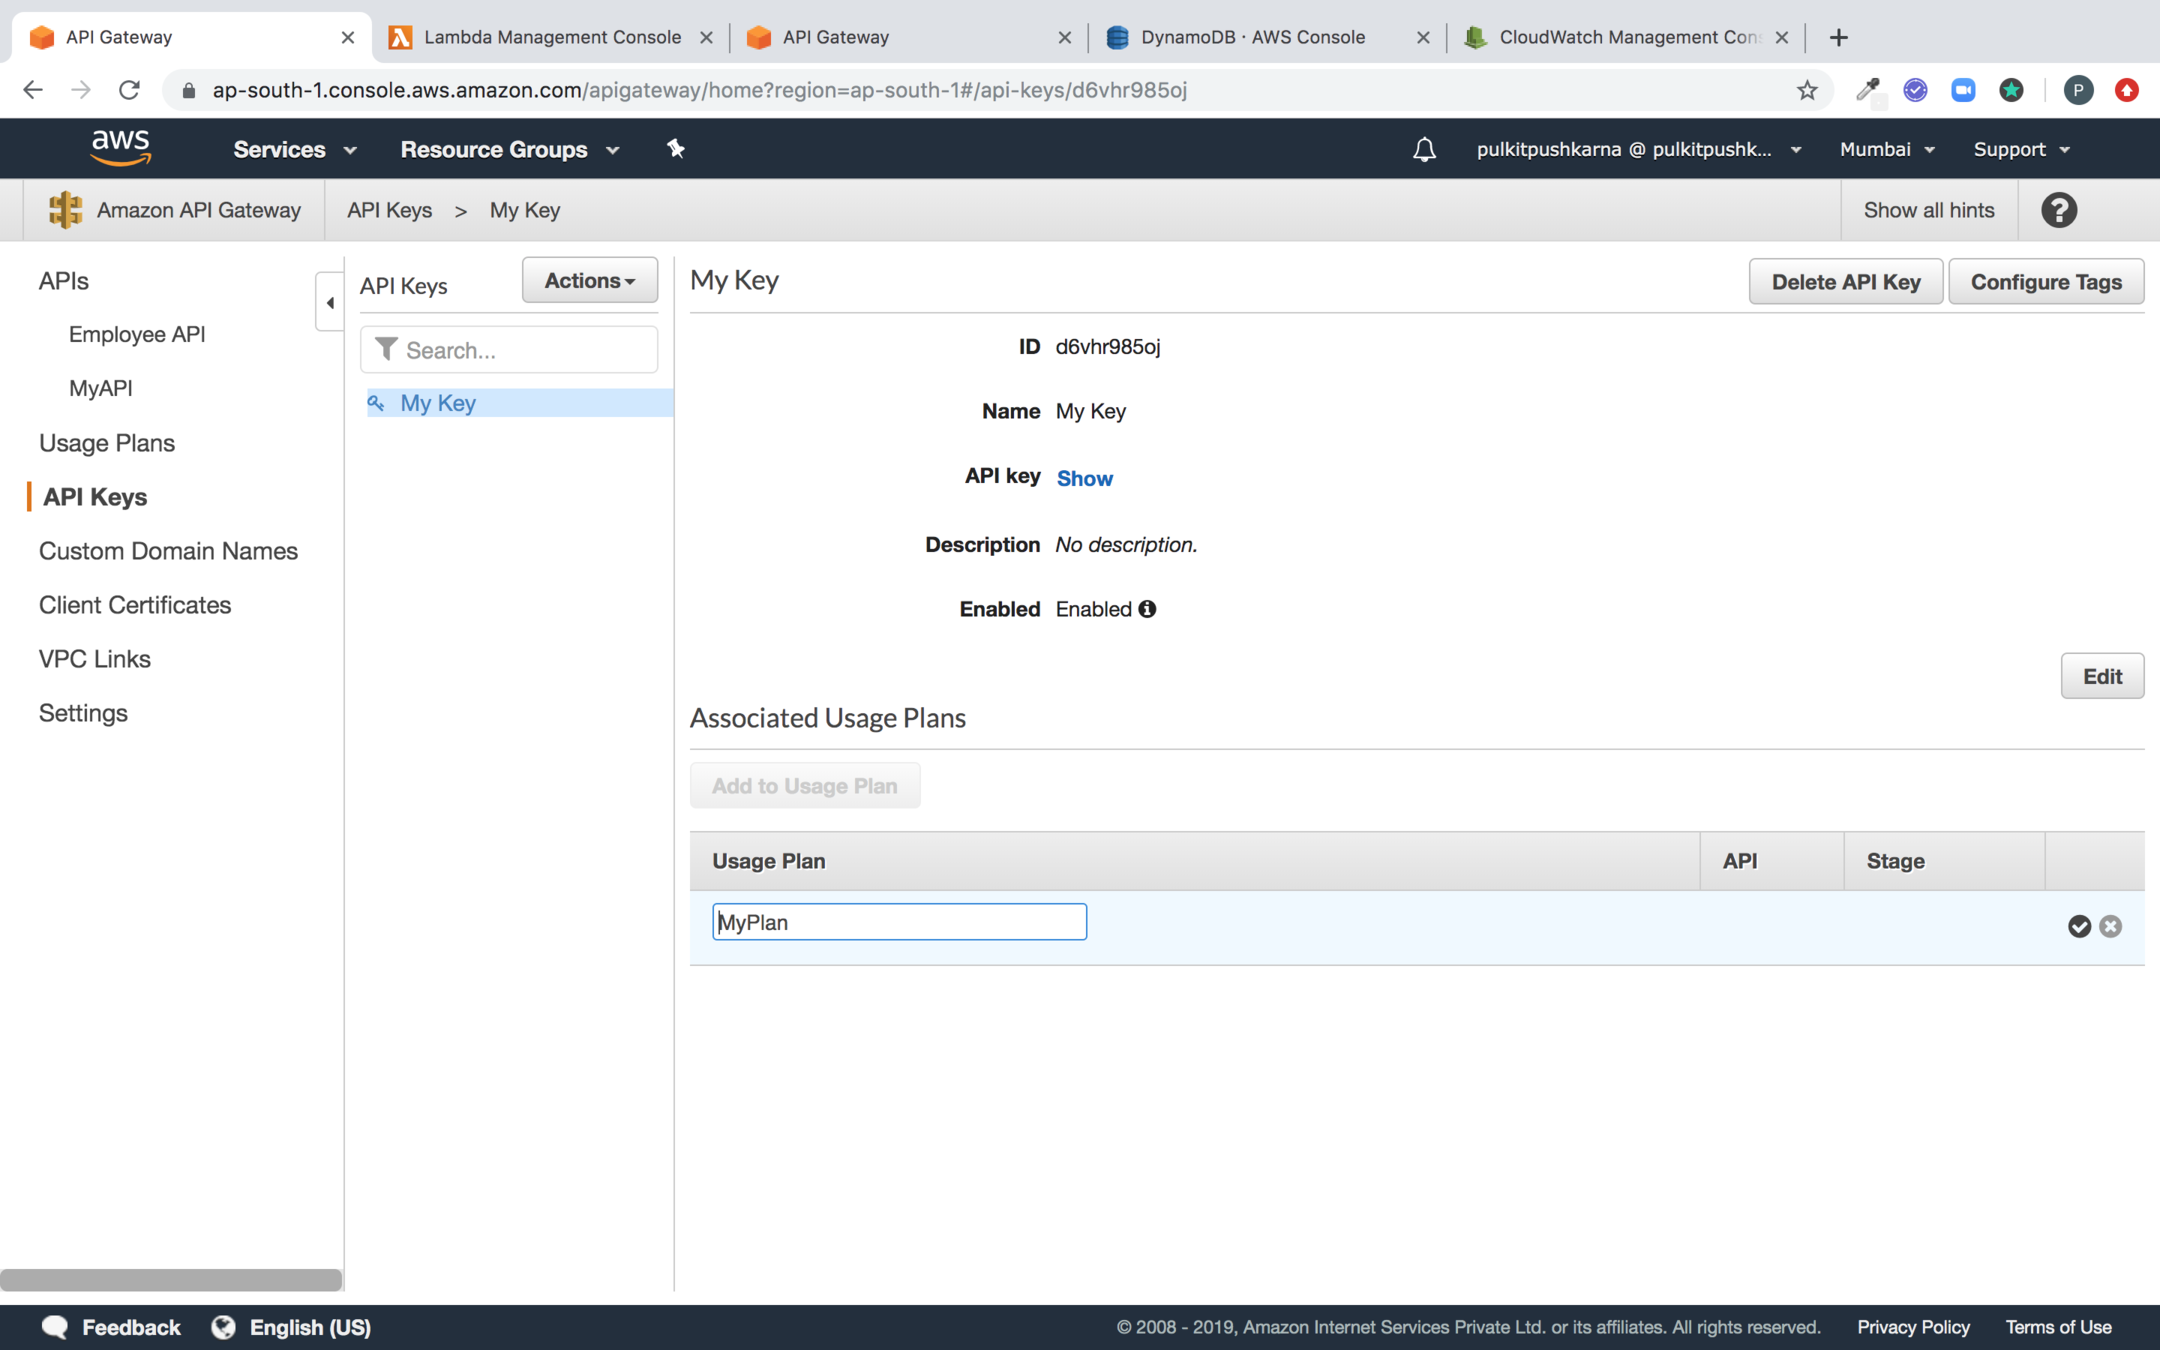Confirm usage plan with checkmark icon

click(x=2079, y=926)
